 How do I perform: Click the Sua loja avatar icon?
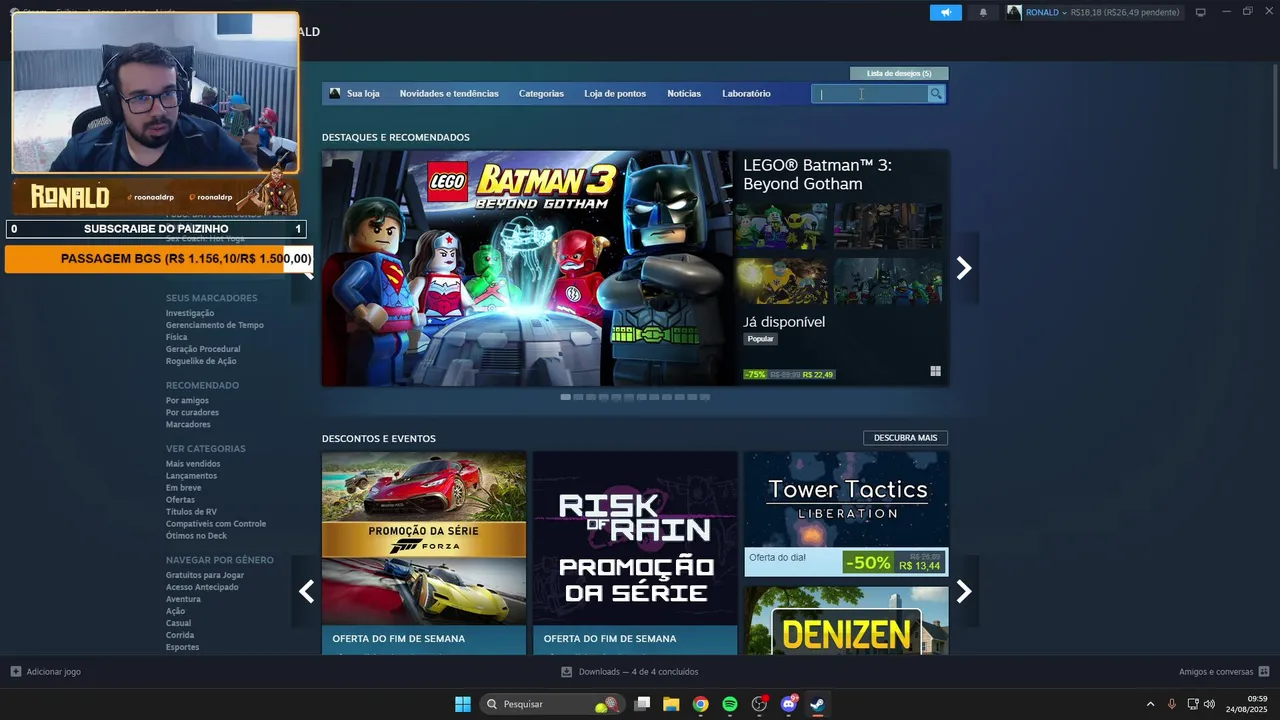pos(335,93)
